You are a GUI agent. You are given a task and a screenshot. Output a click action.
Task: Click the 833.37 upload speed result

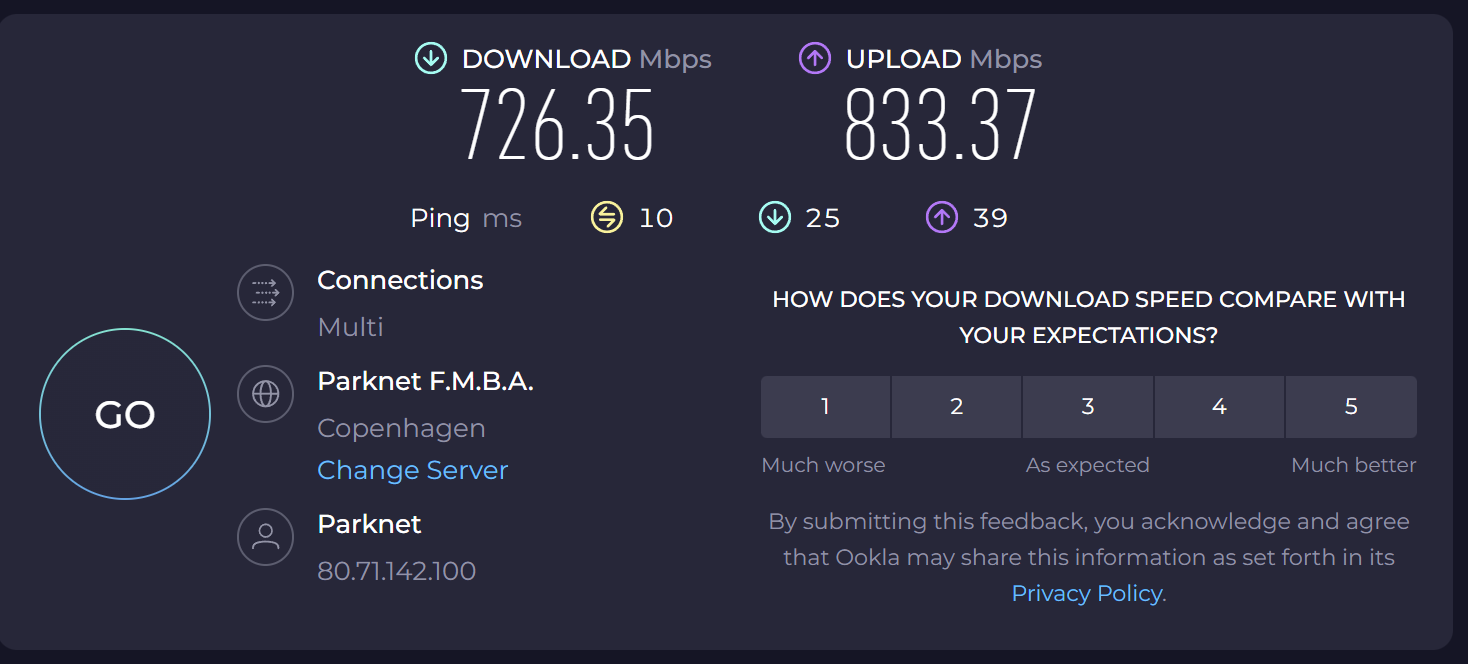[x=940, y=126]
